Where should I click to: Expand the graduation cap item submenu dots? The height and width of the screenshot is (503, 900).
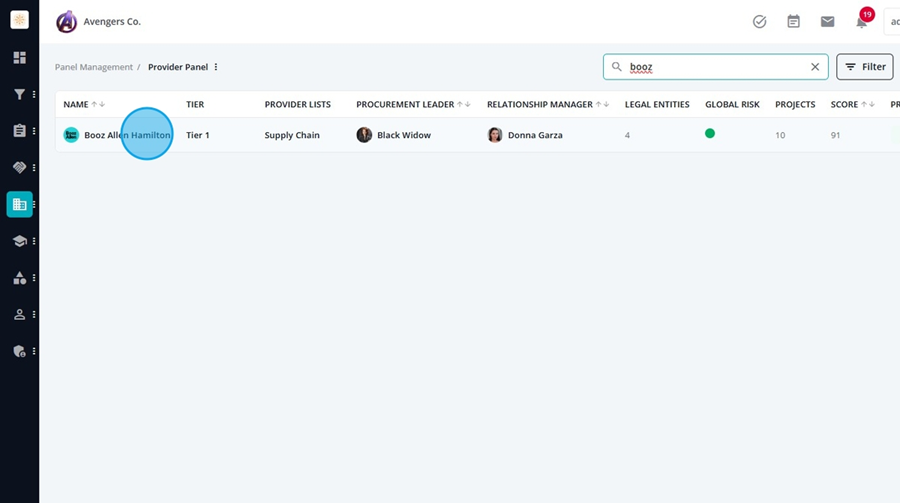[34, 241]
